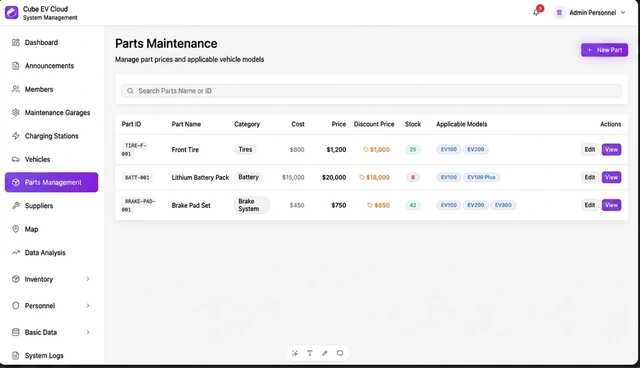Click the Members people icon
The width and height of the screenshot is (640, 368).
pos(16,89)
